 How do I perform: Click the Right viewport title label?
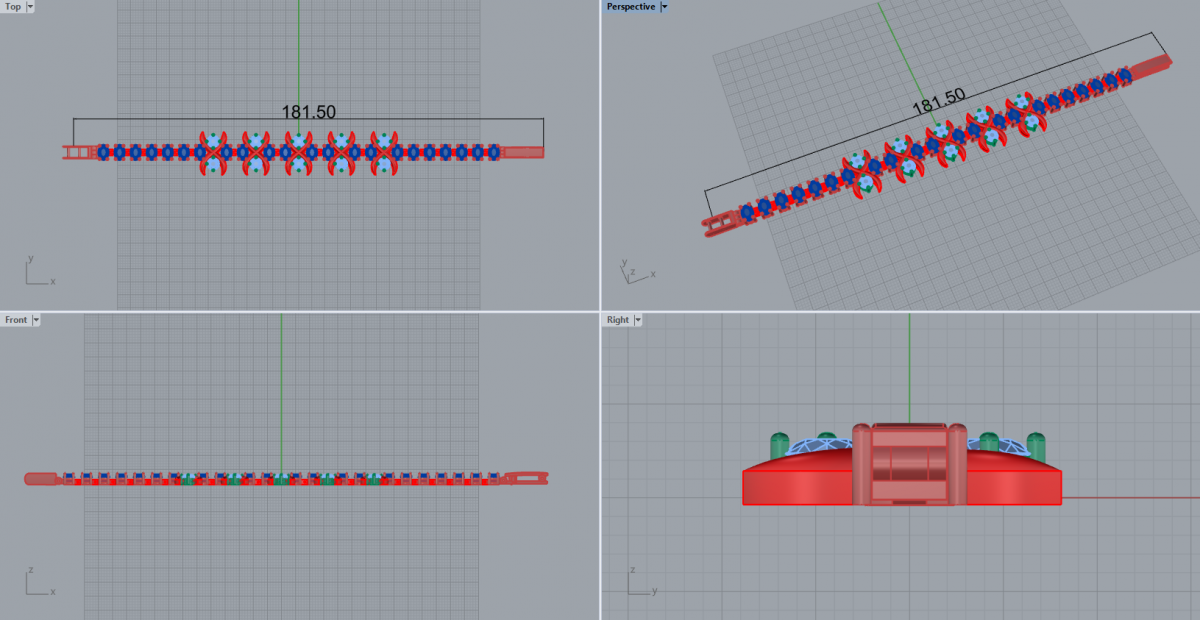[x=618, y=320]
